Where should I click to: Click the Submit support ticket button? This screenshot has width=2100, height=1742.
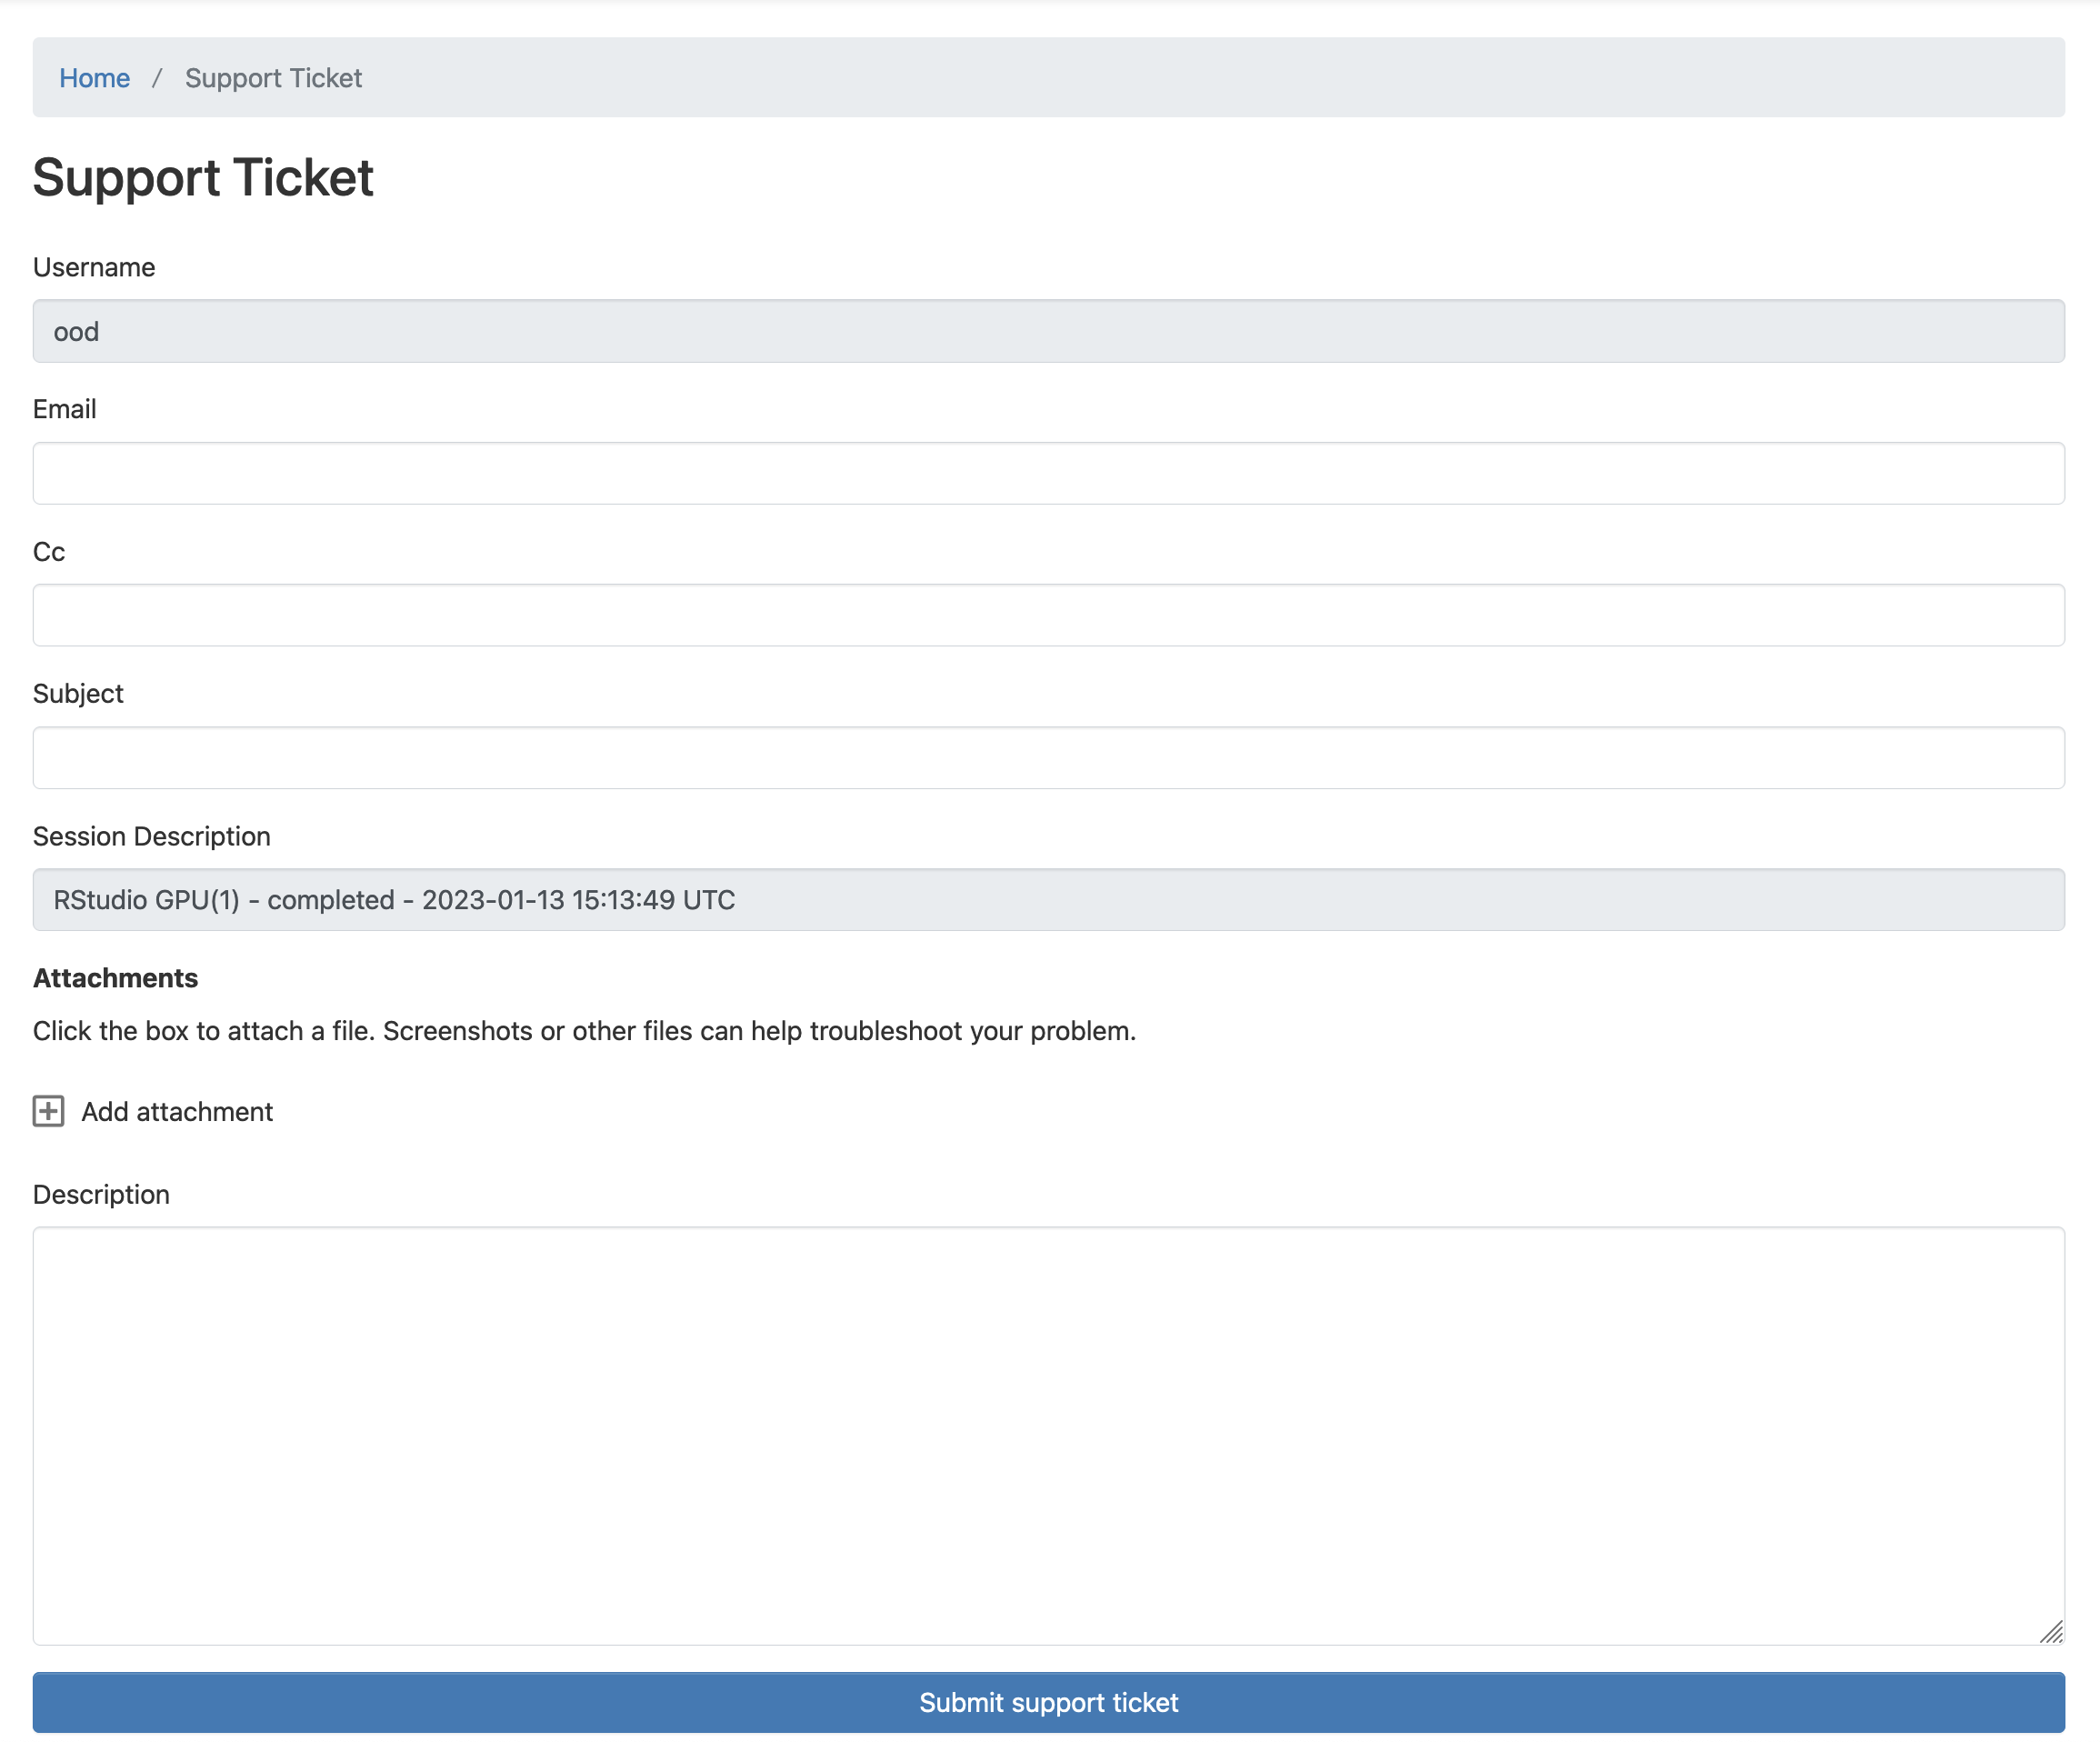pyautogui.click(x=1048, y=1701)
